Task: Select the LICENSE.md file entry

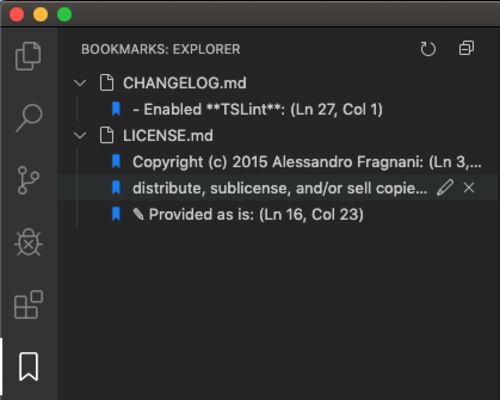Action: point(168,136)
